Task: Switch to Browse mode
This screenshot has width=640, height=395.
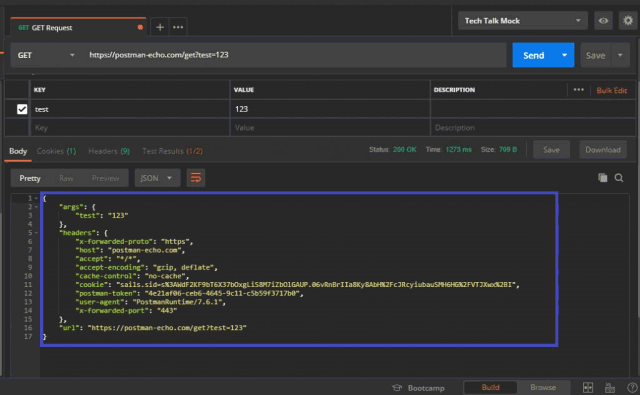Action: click(543, 387)
